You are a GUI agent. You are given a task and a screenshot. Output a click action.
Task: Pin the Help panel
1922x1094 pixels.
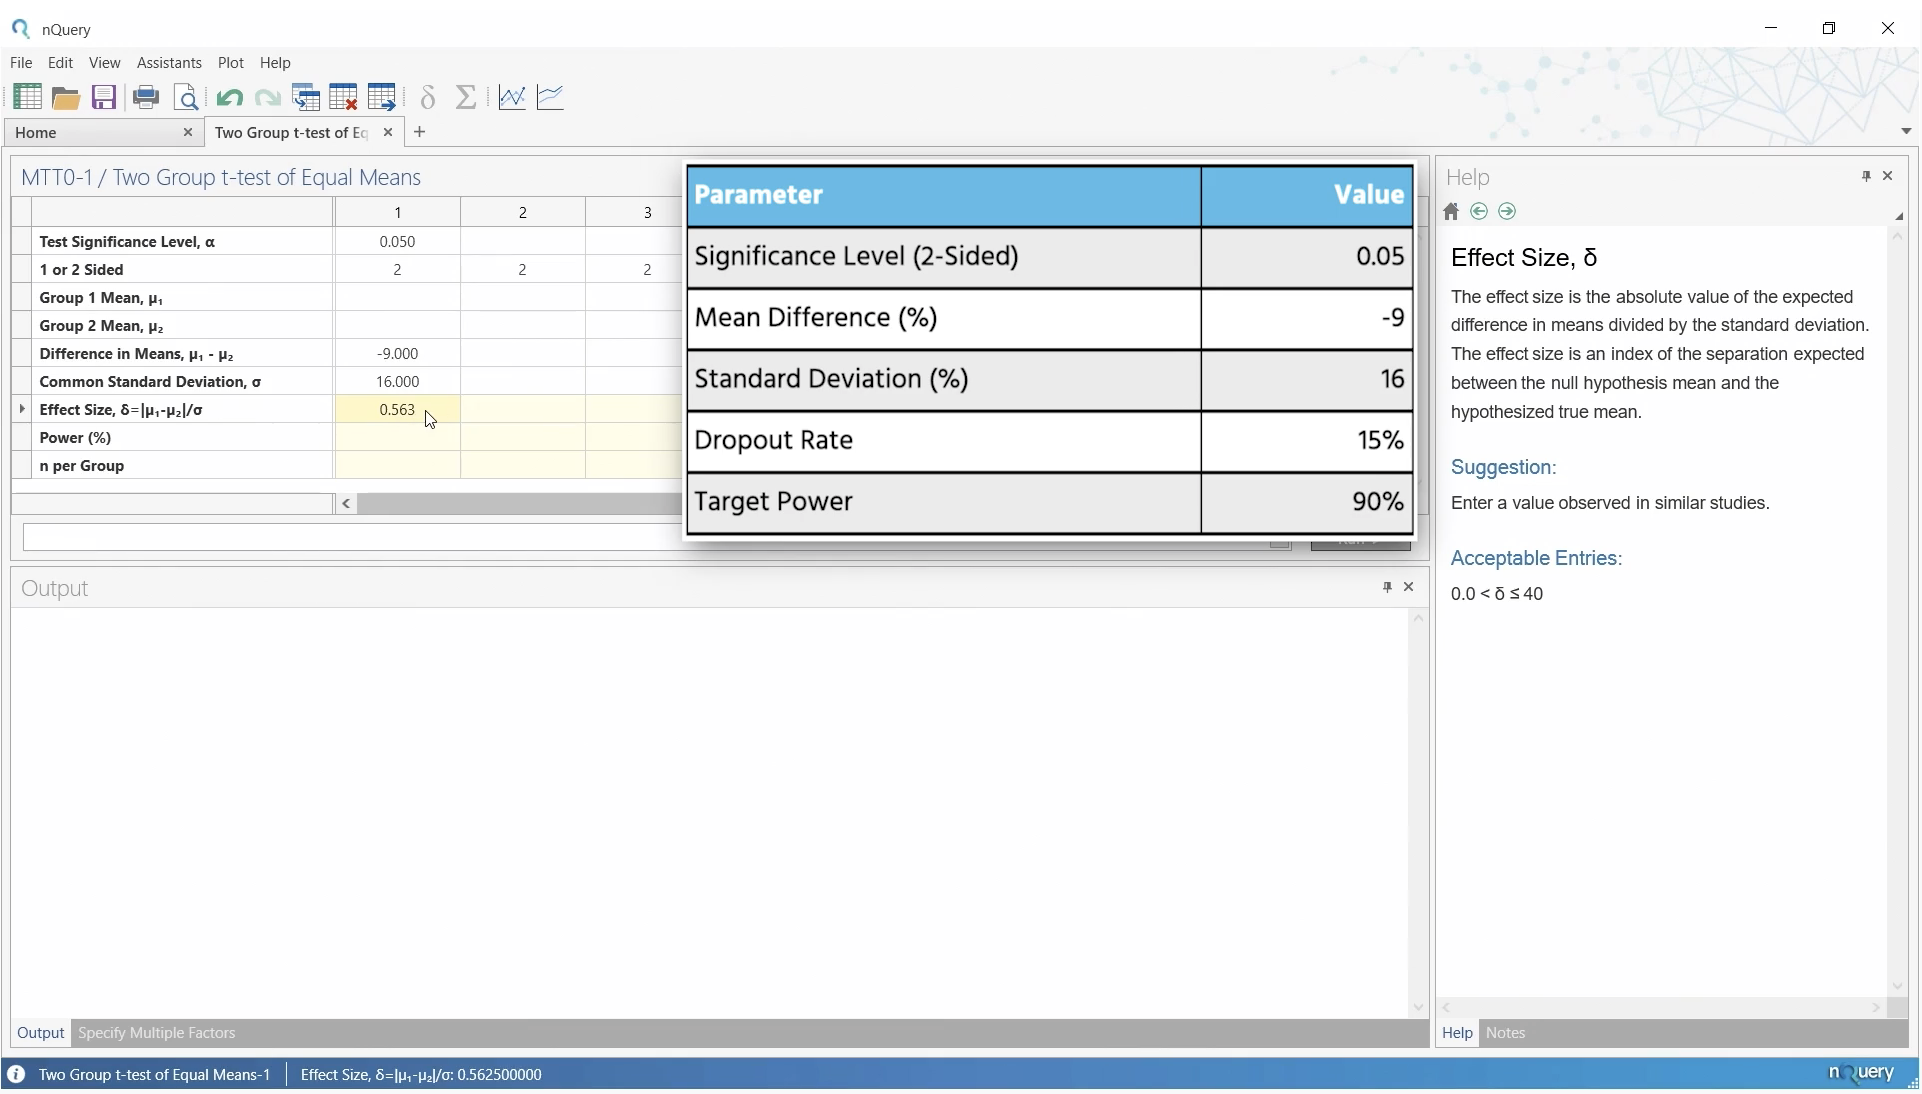(x=1866, y=176)
